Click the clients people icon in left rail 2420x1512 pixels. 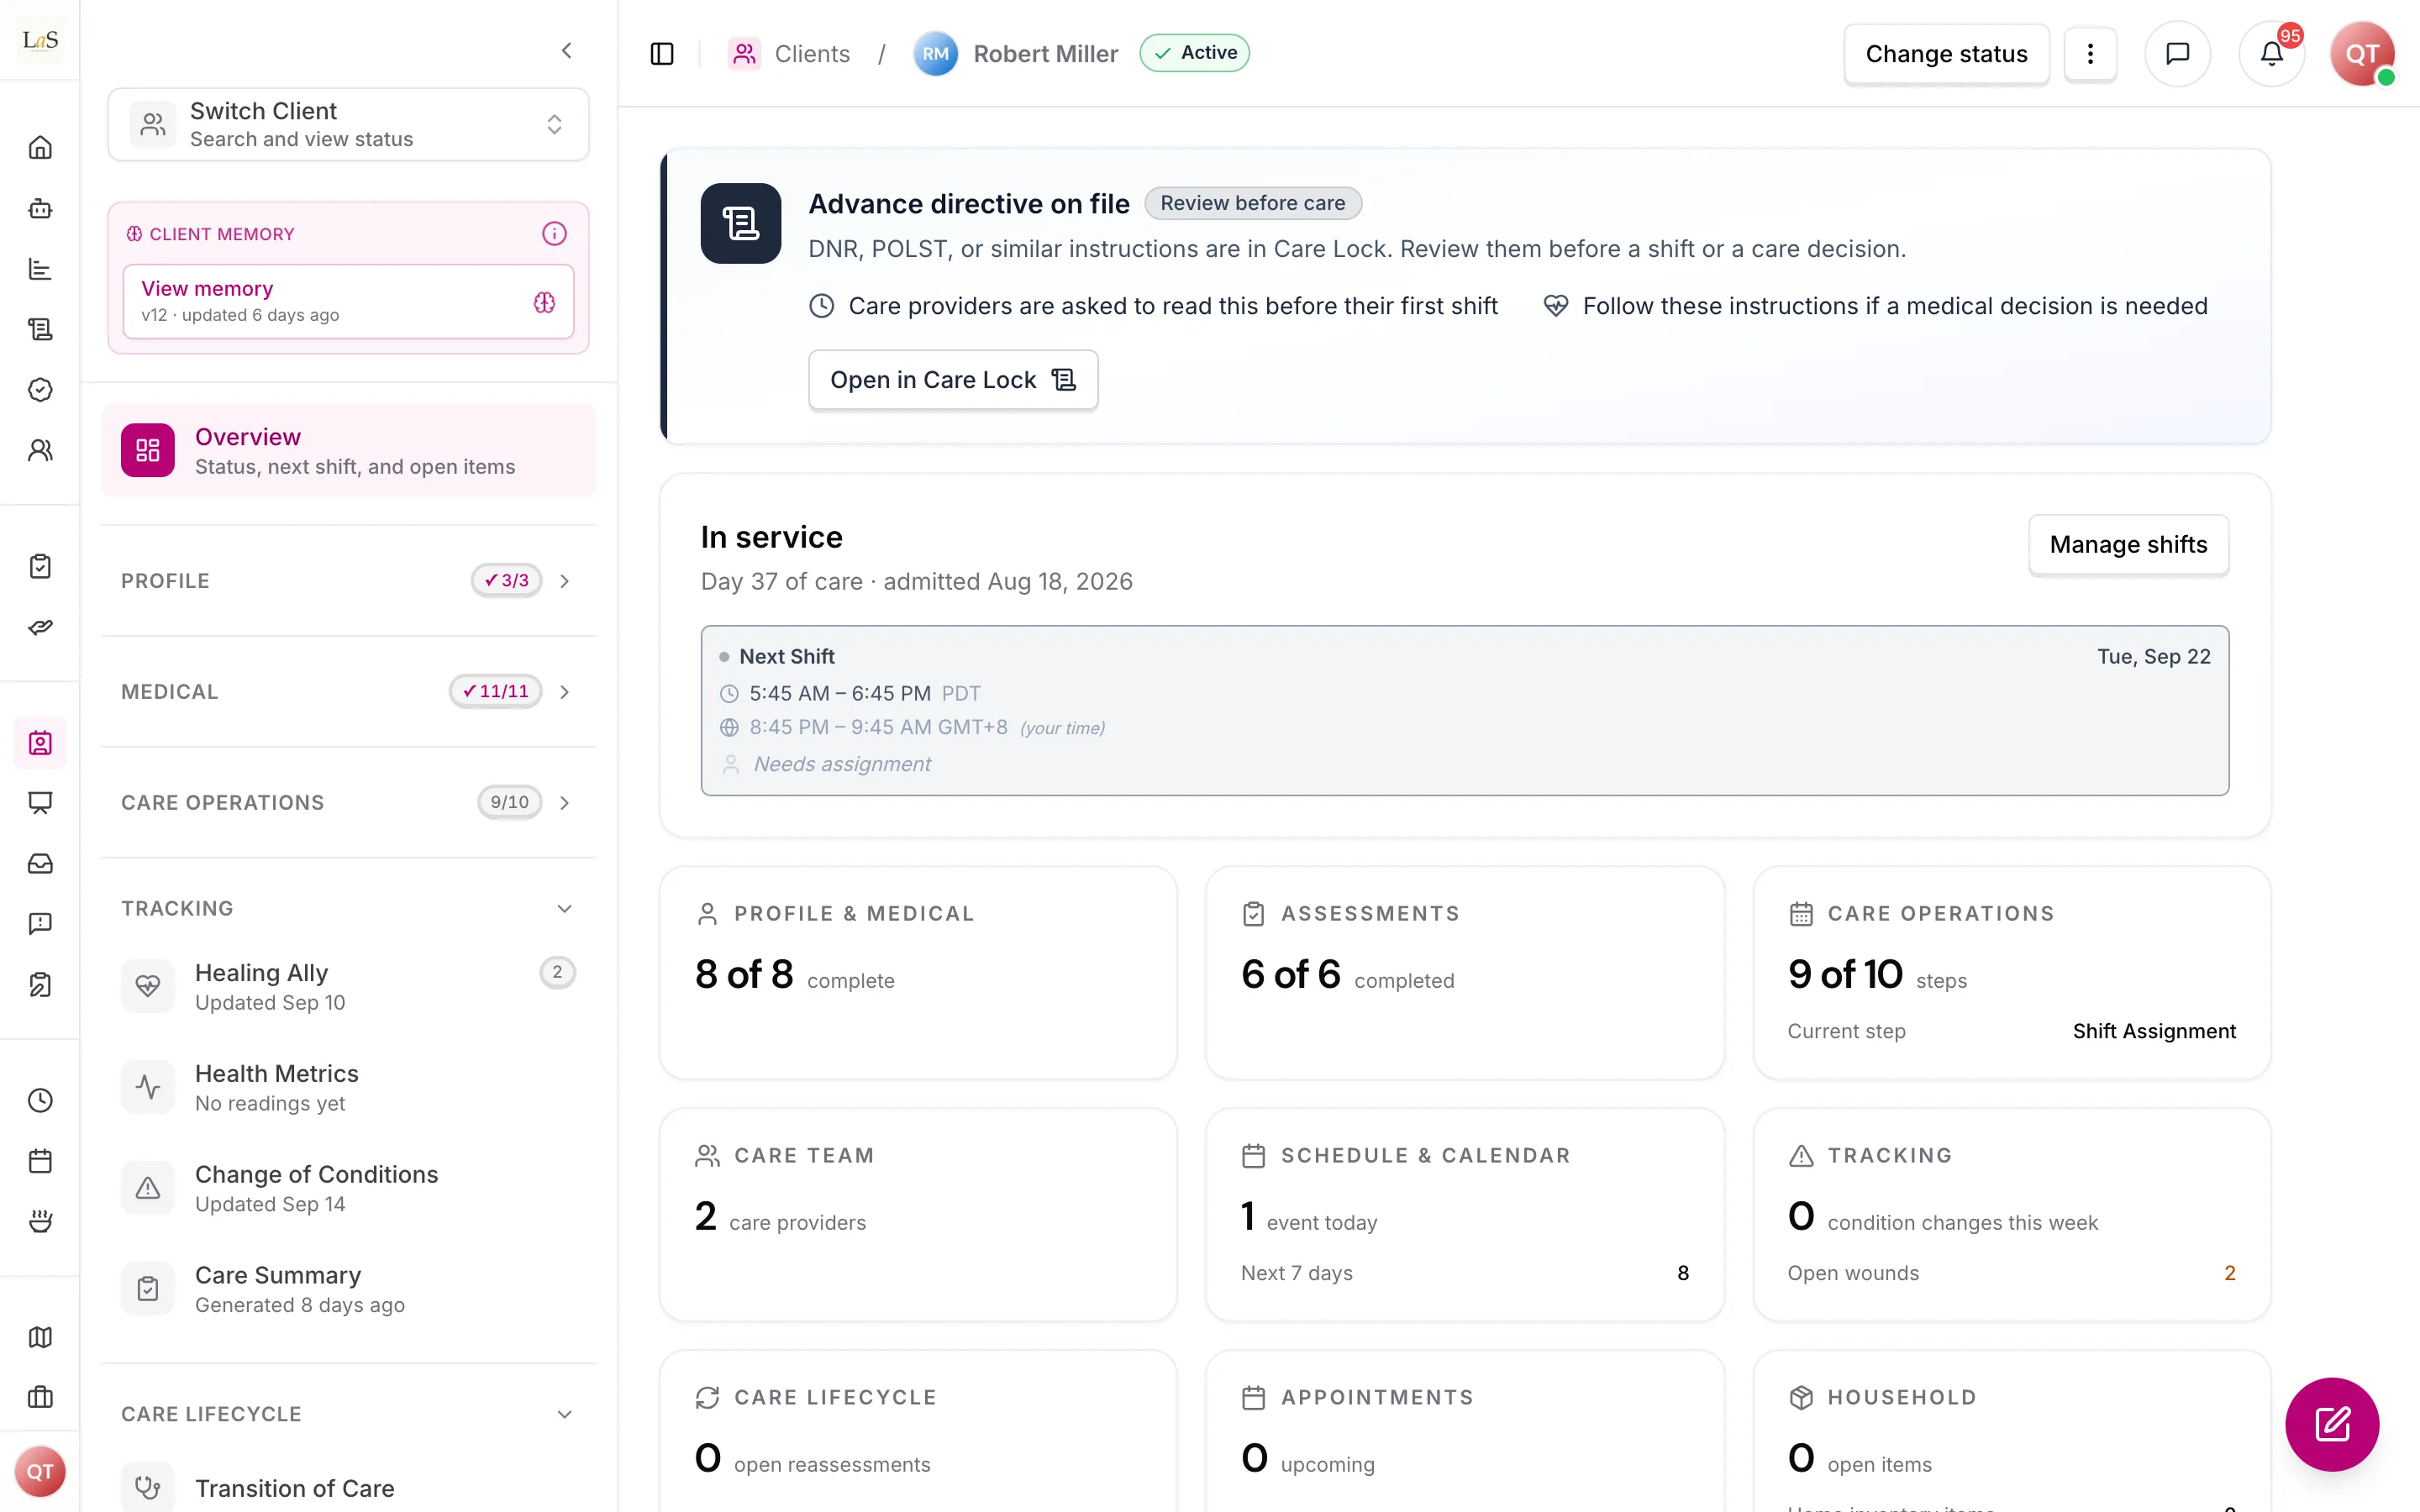[40, 450]
